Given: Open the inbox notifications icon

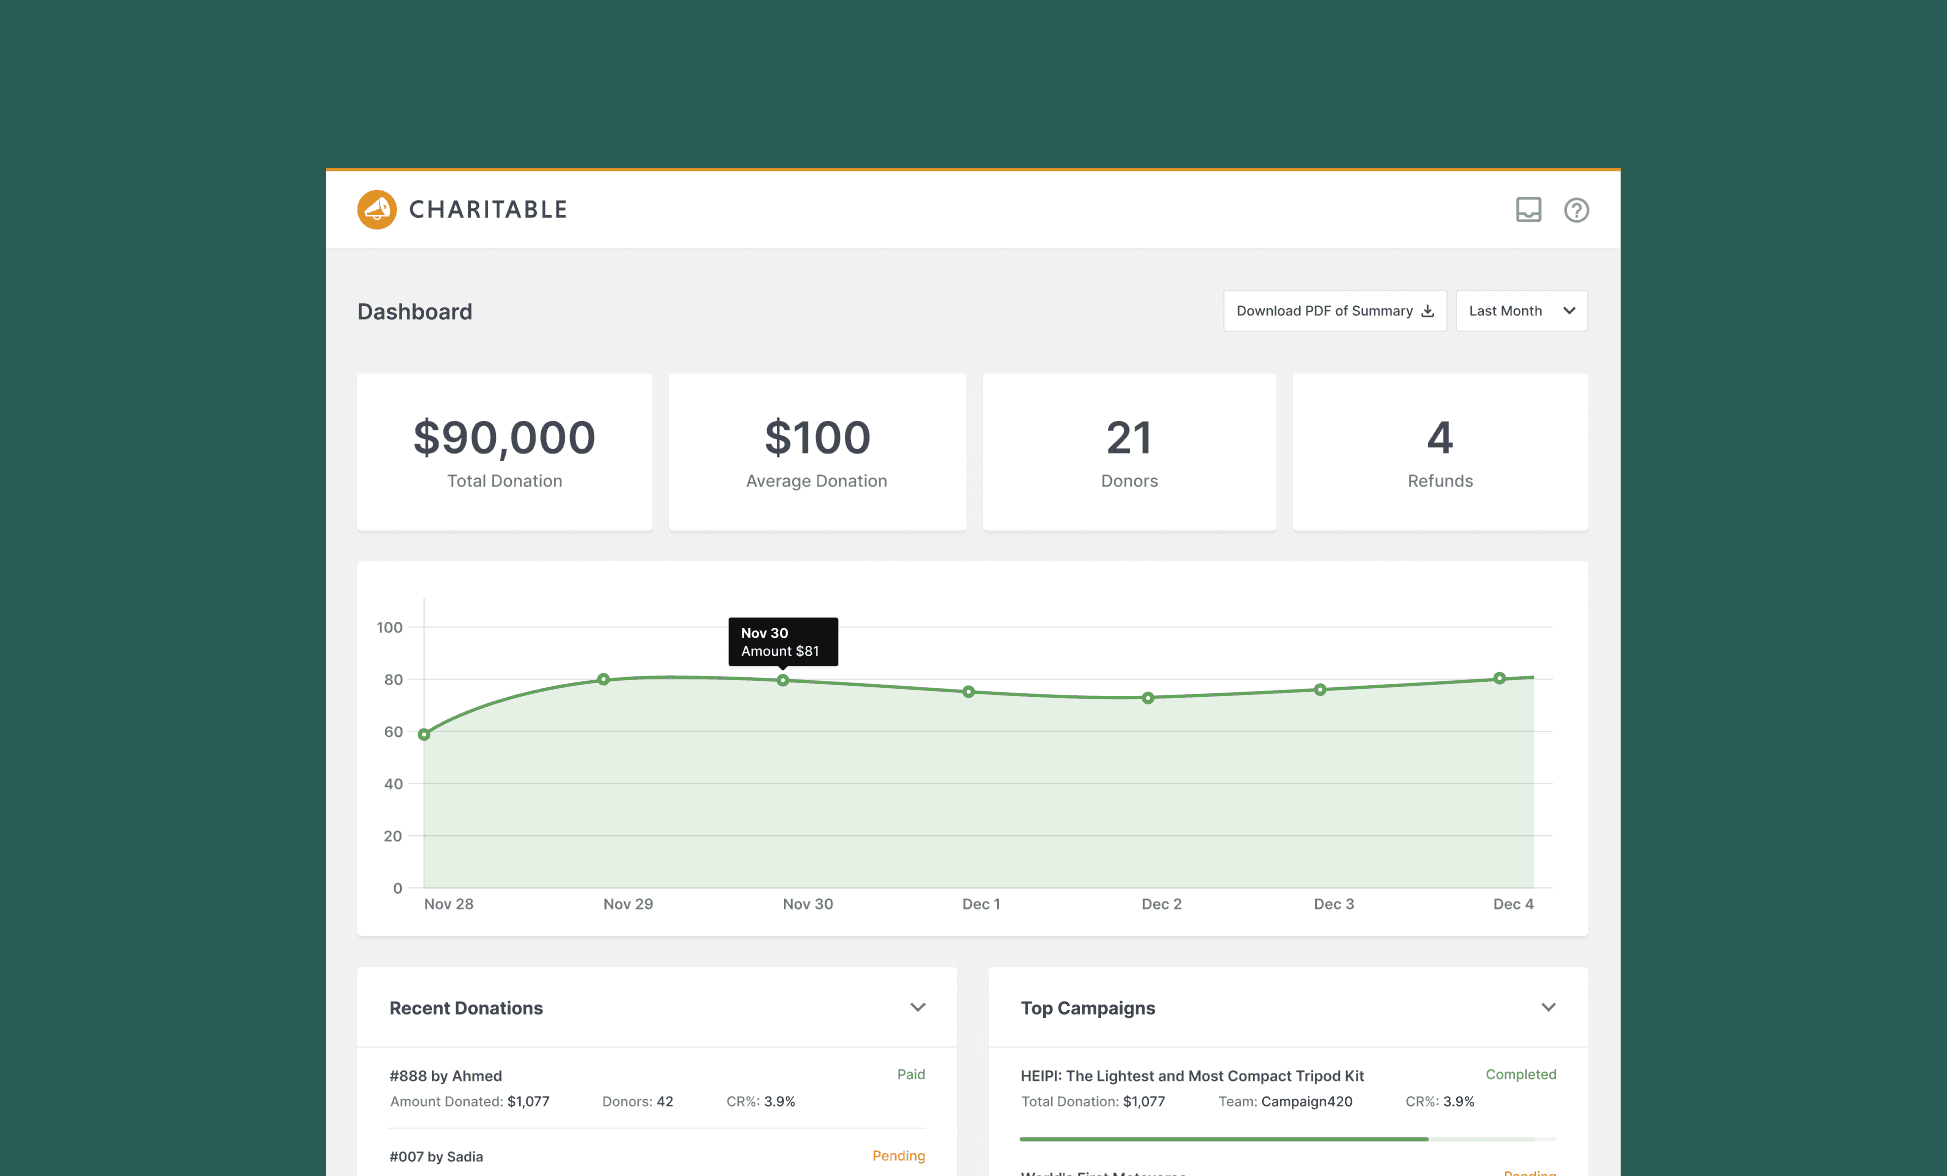Looking at the screenshot, I should pyautogui.click(x=1528, y=210).
